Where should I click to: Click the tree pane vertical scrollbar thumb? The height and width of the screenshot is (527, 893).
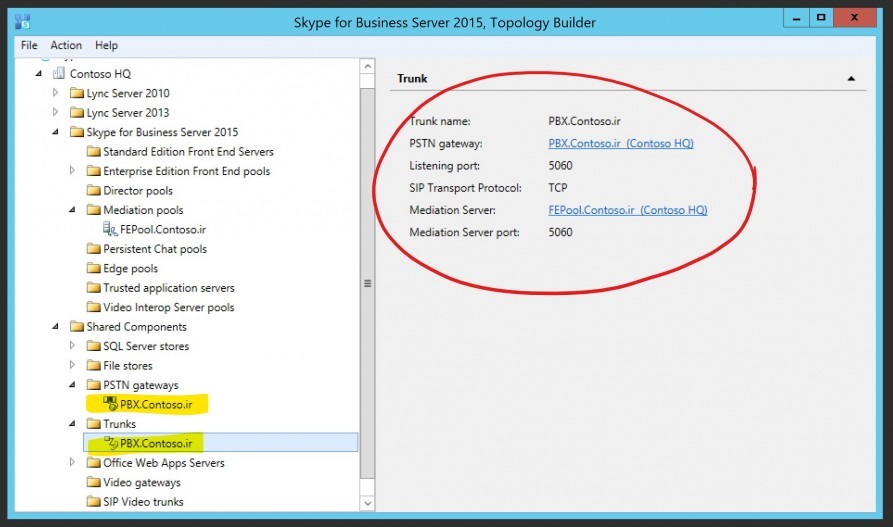(x=368, y=283)
